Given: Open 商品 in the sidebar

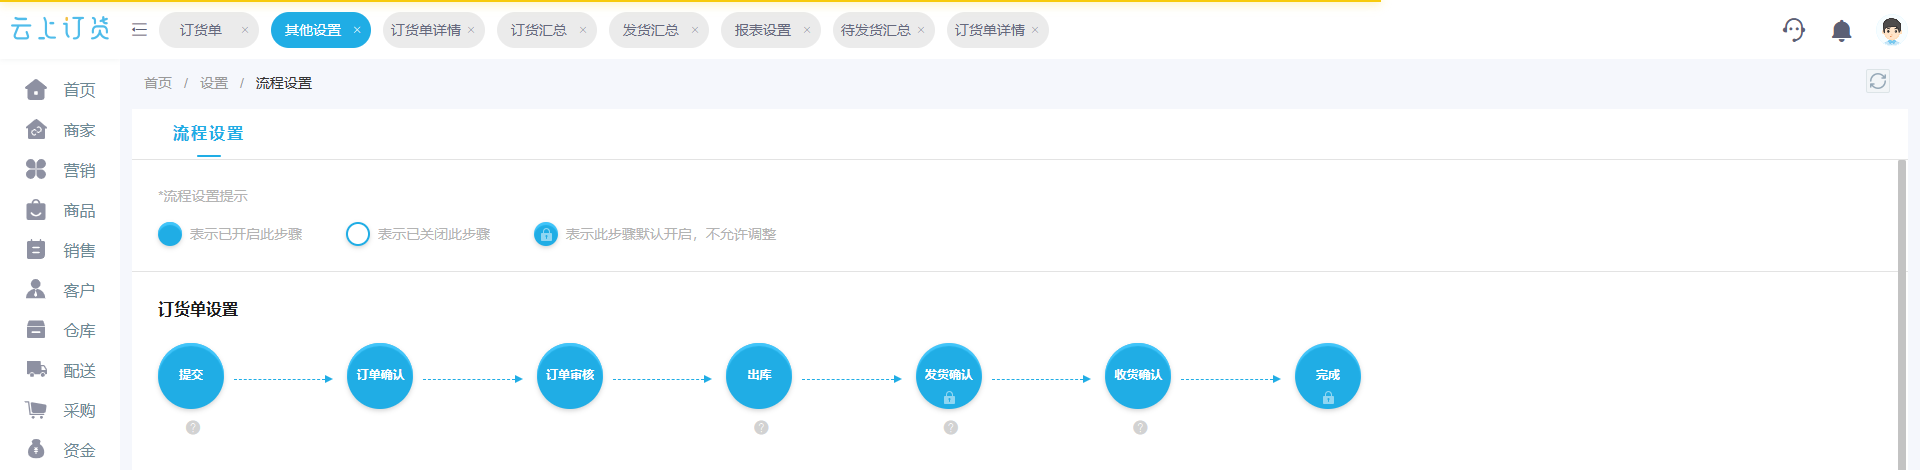Looking at the screenshot, I should point(60,210).
